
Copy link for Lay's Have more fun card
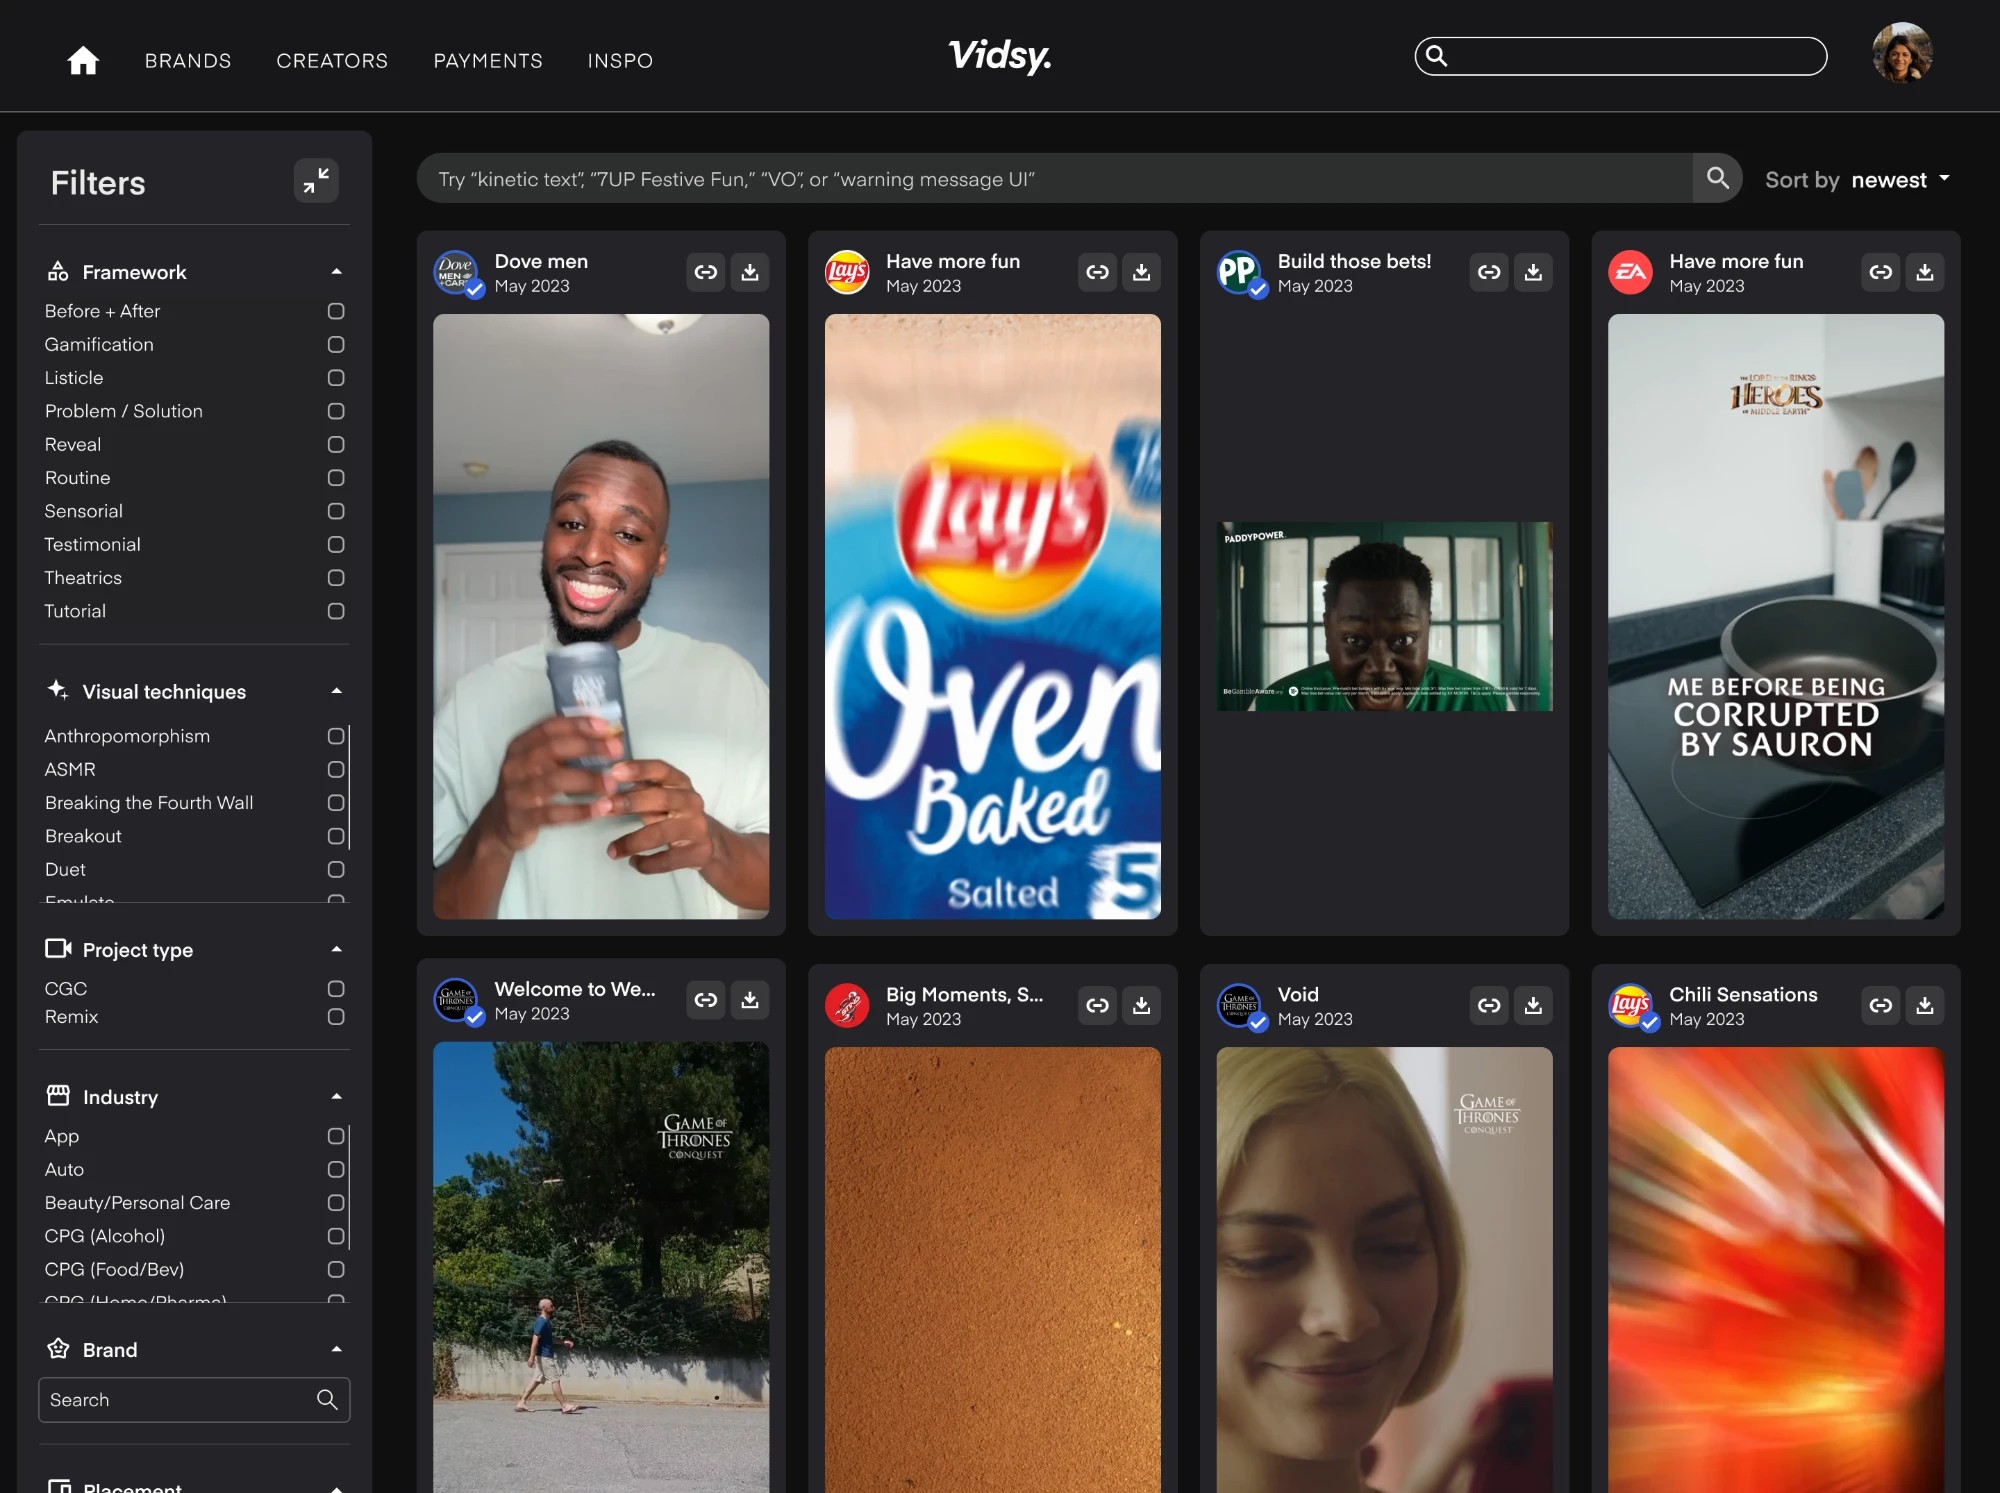(1098, 272)
